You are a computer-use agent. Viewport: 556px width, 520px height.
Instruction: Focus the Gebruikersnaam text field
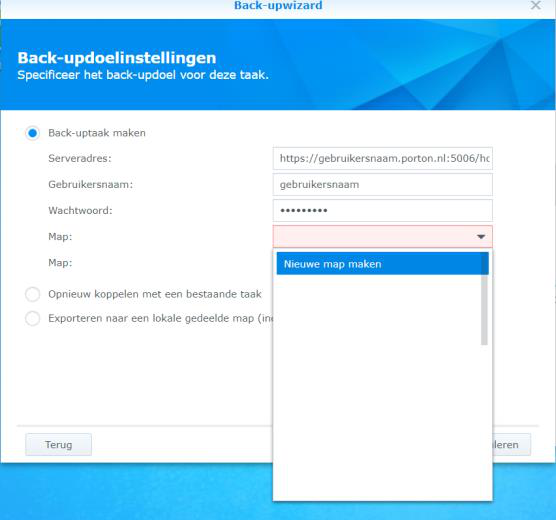point(383,184)
